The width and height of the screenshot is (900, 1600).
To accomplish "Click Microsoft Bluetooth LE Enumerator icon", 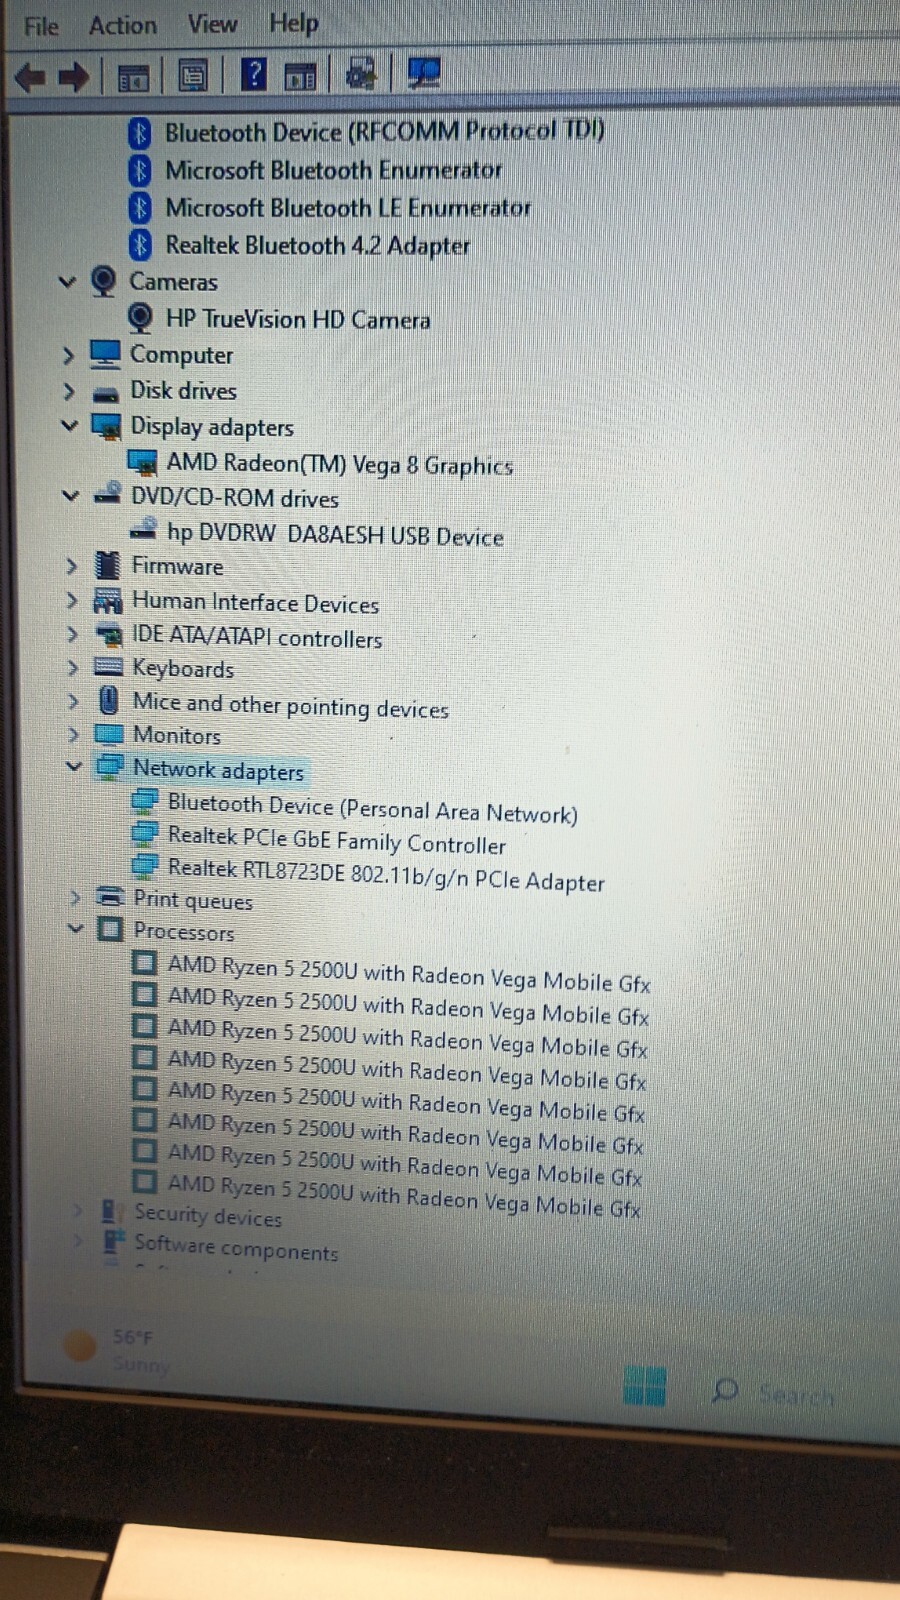I will click(140, 208).
